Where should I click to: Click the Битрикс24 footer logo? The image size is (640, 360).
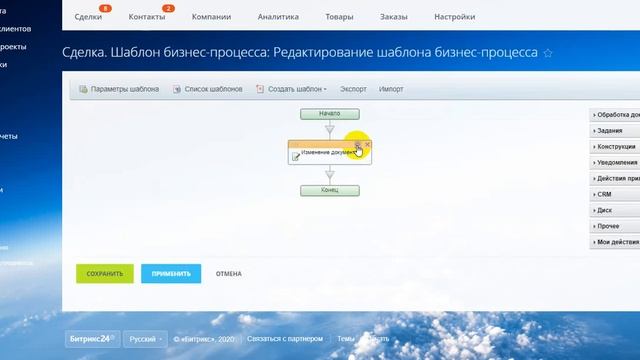(x=92, y=339)
